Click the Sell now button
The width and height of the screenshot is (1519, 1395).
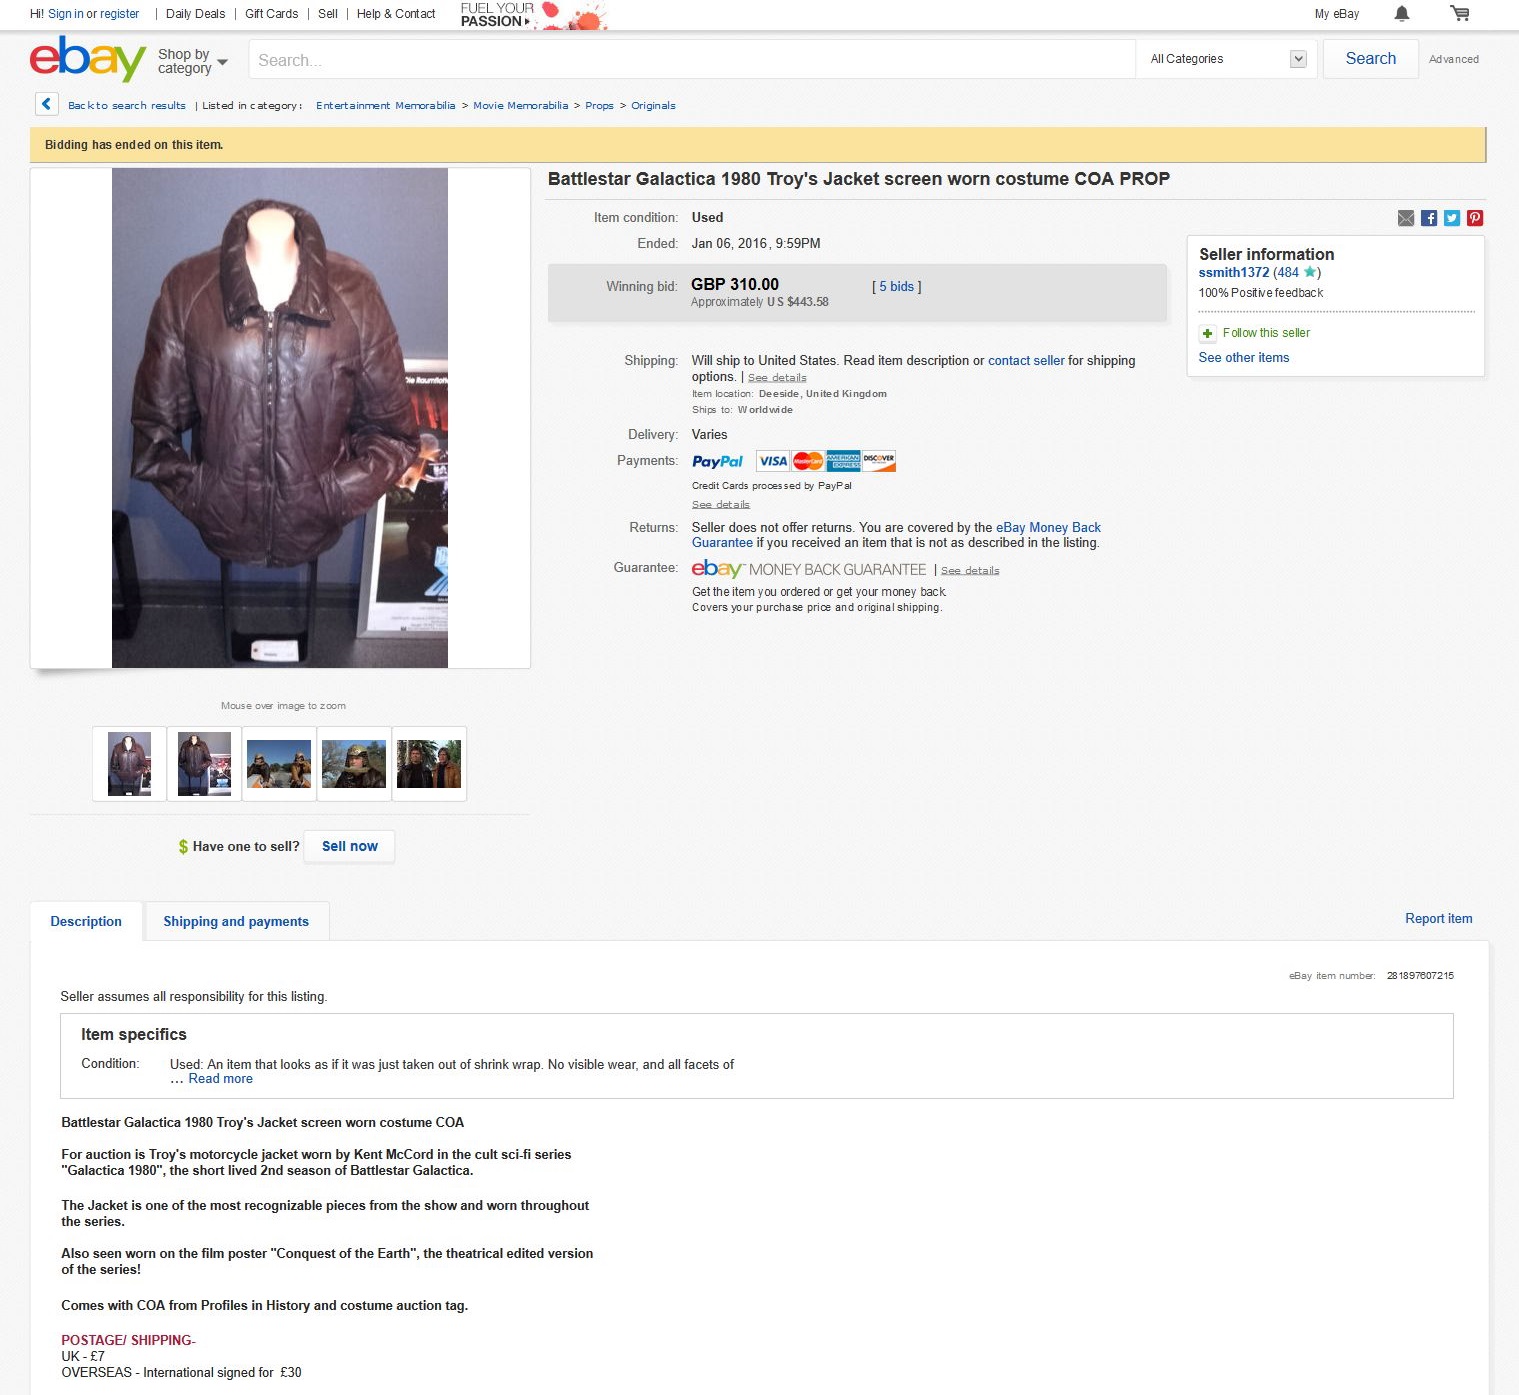click(x=349, y=846)
